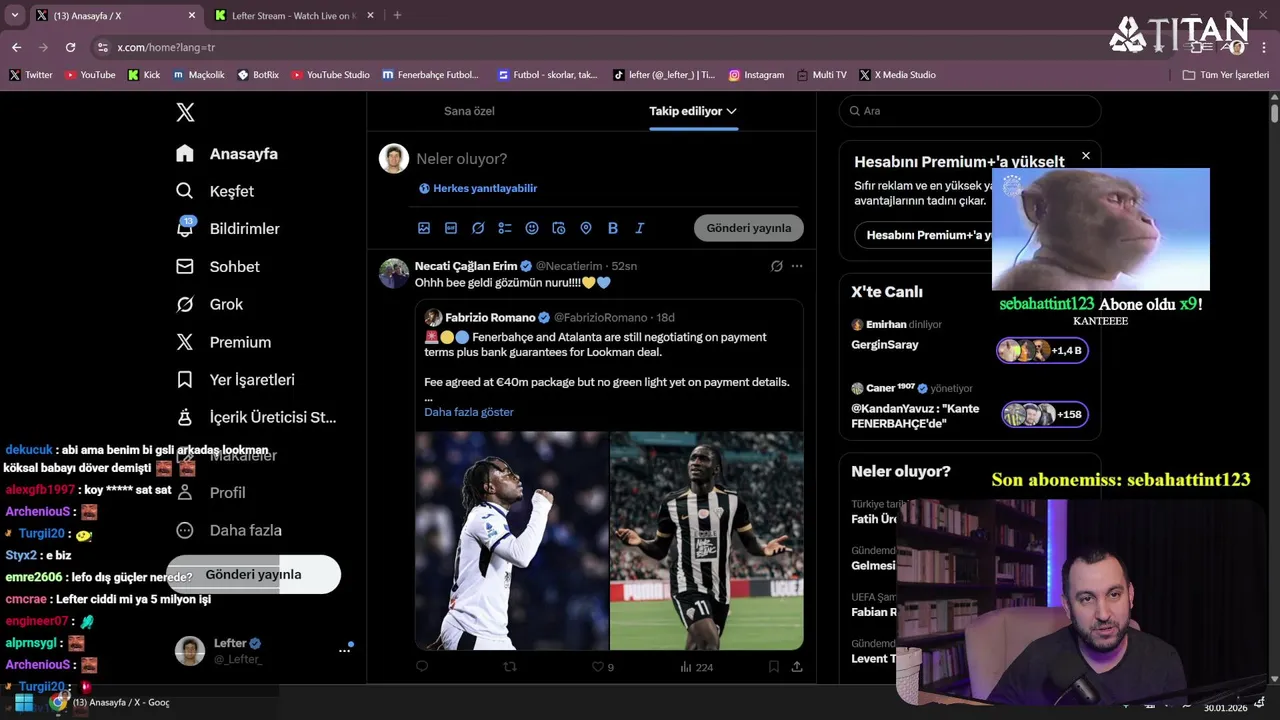Add GIF in post composer
Image resolution: width=1280 pixels, height=720 pixels.
tap(451, 228)
